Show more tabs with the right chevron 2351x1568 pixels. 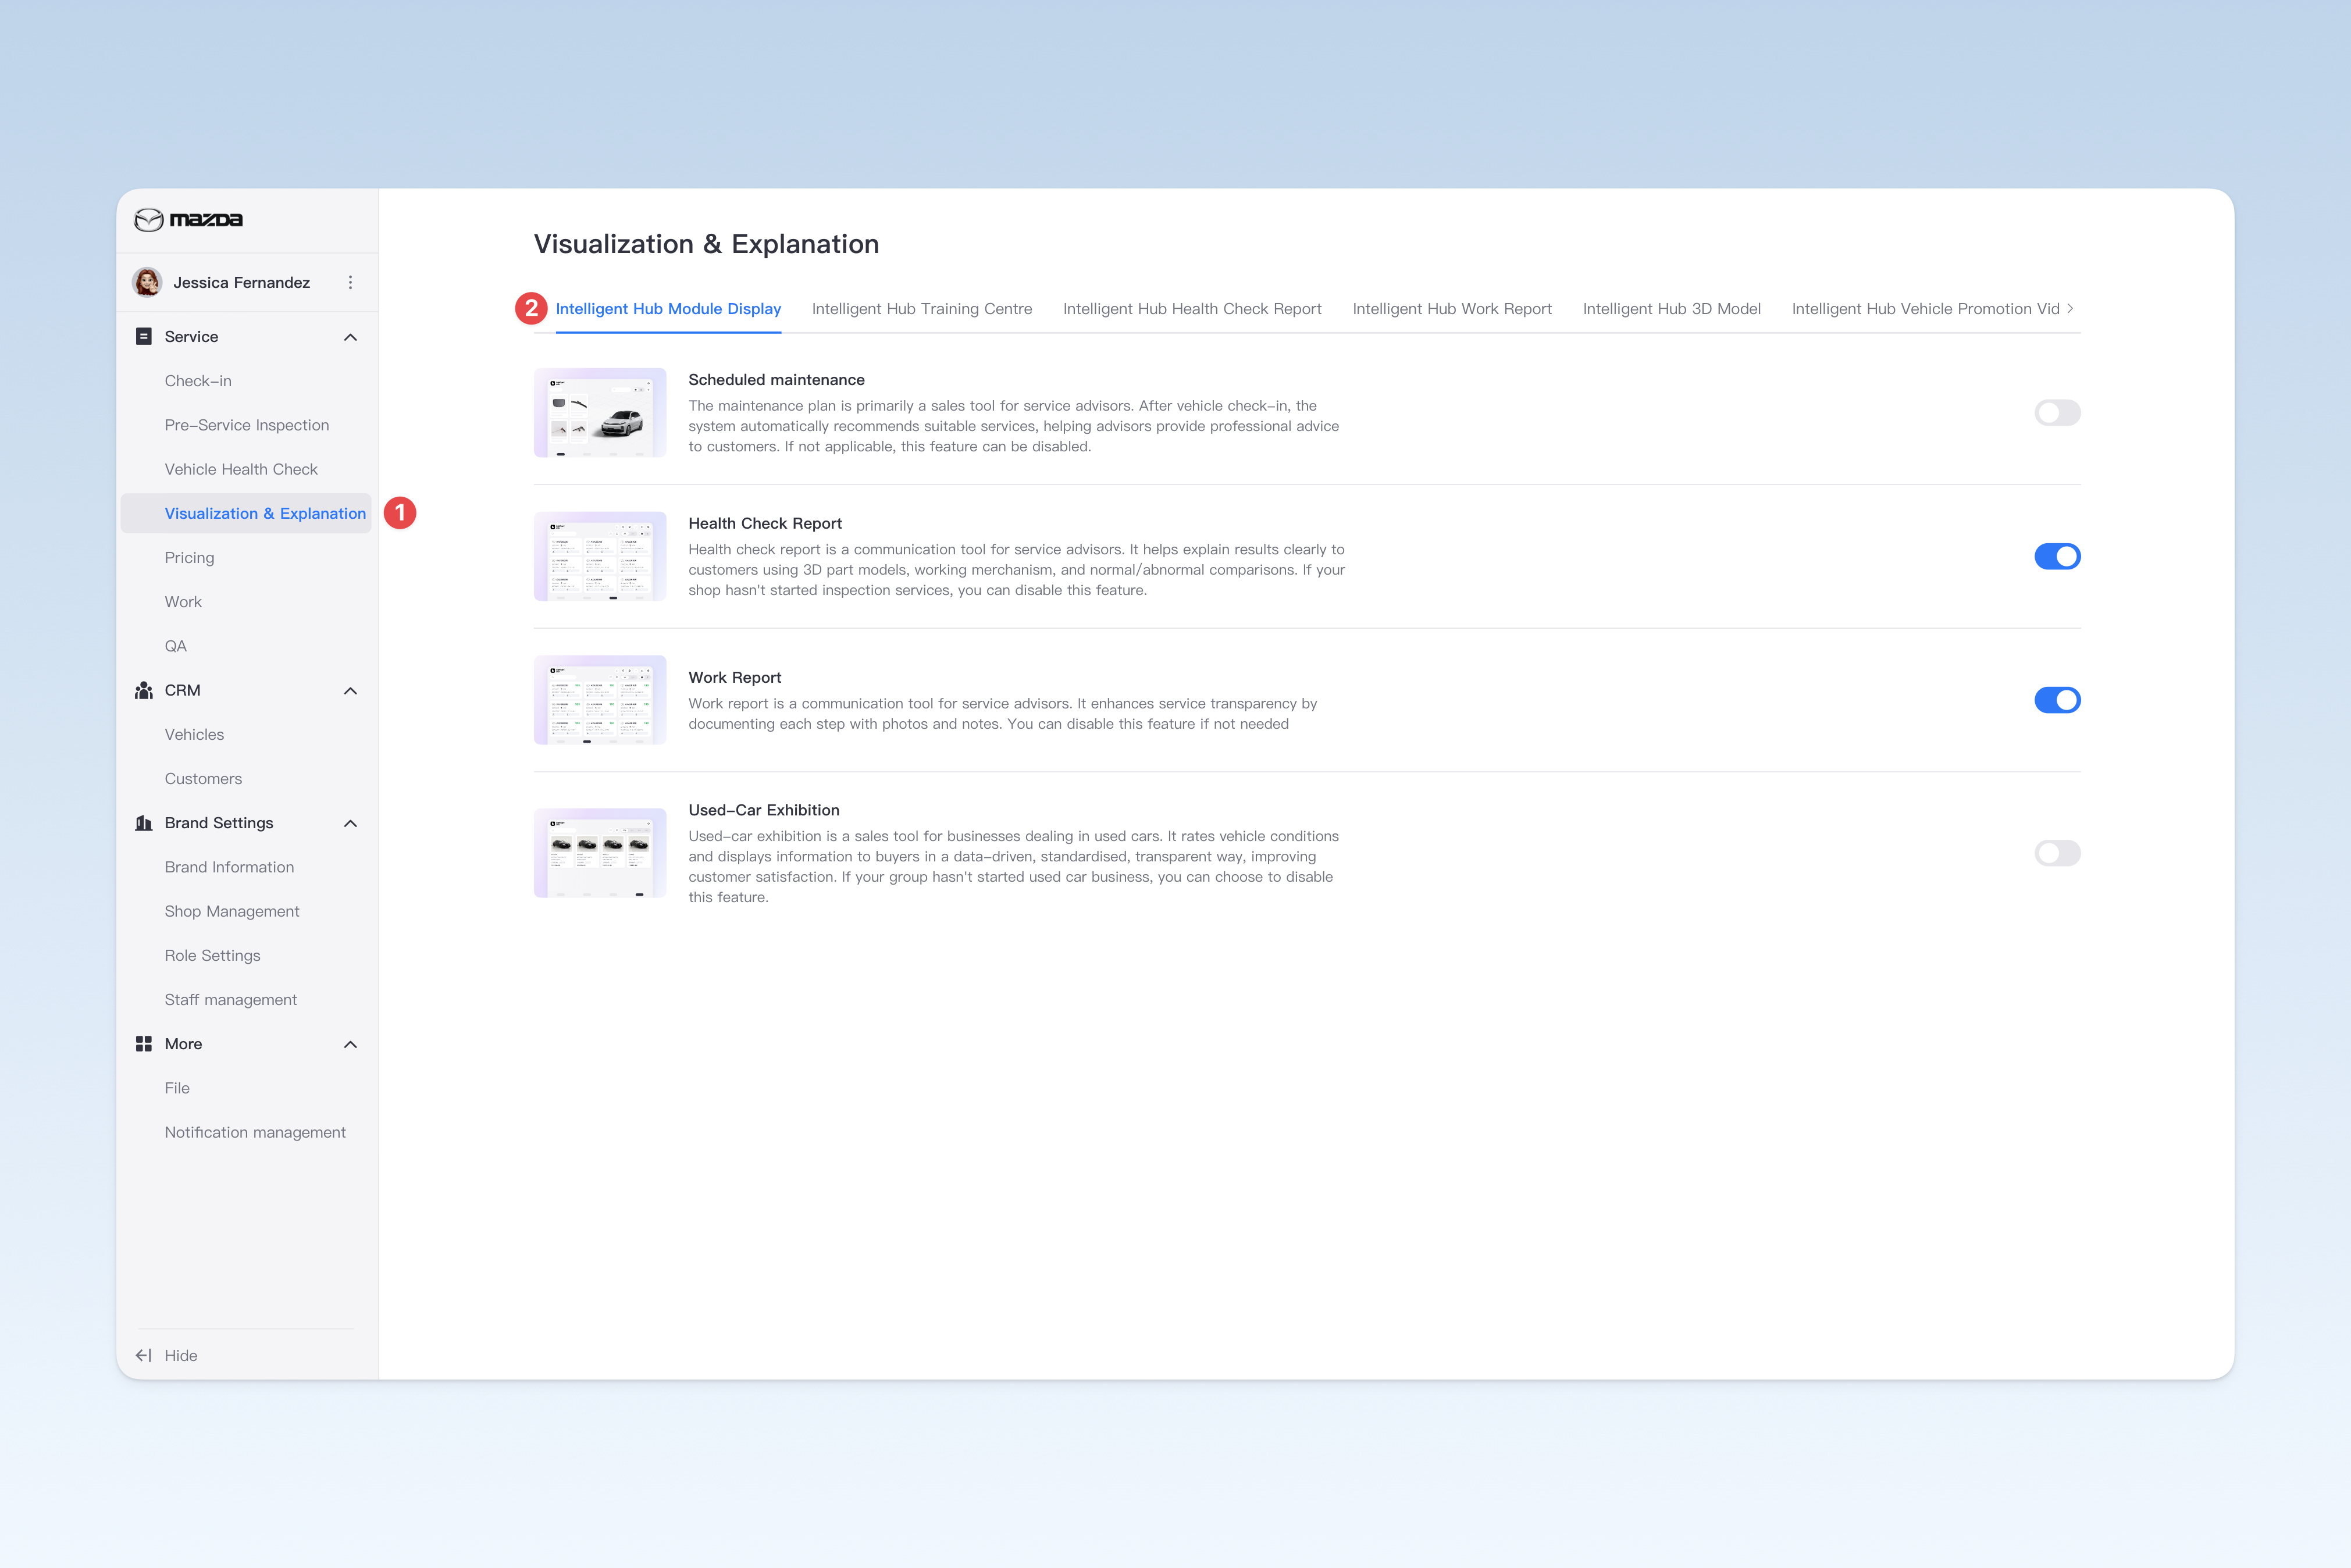2070,308
